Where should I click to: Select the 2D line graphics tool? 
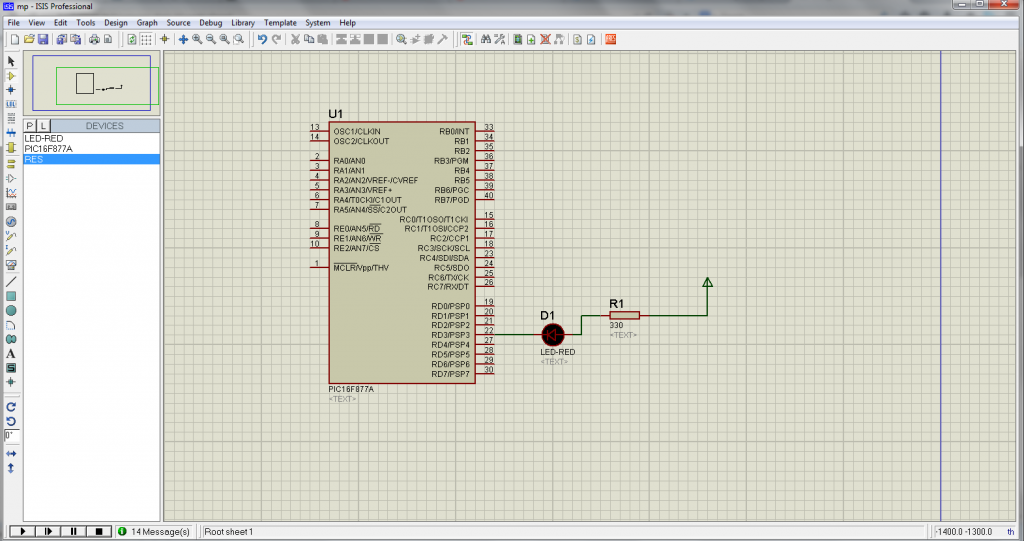[11, 282]
